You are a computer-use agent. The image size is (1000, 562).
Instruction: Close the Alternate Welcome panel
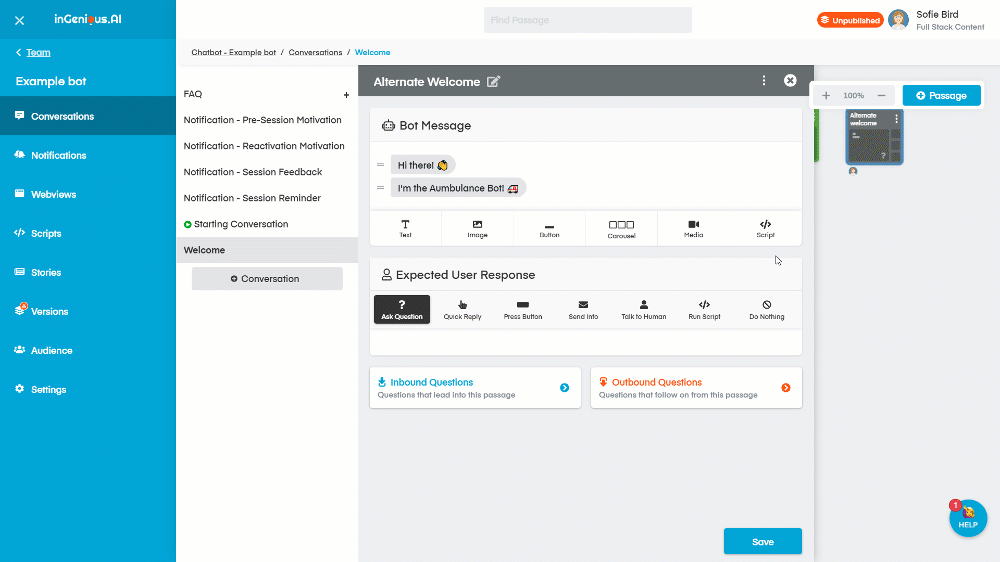click(790, 80)
